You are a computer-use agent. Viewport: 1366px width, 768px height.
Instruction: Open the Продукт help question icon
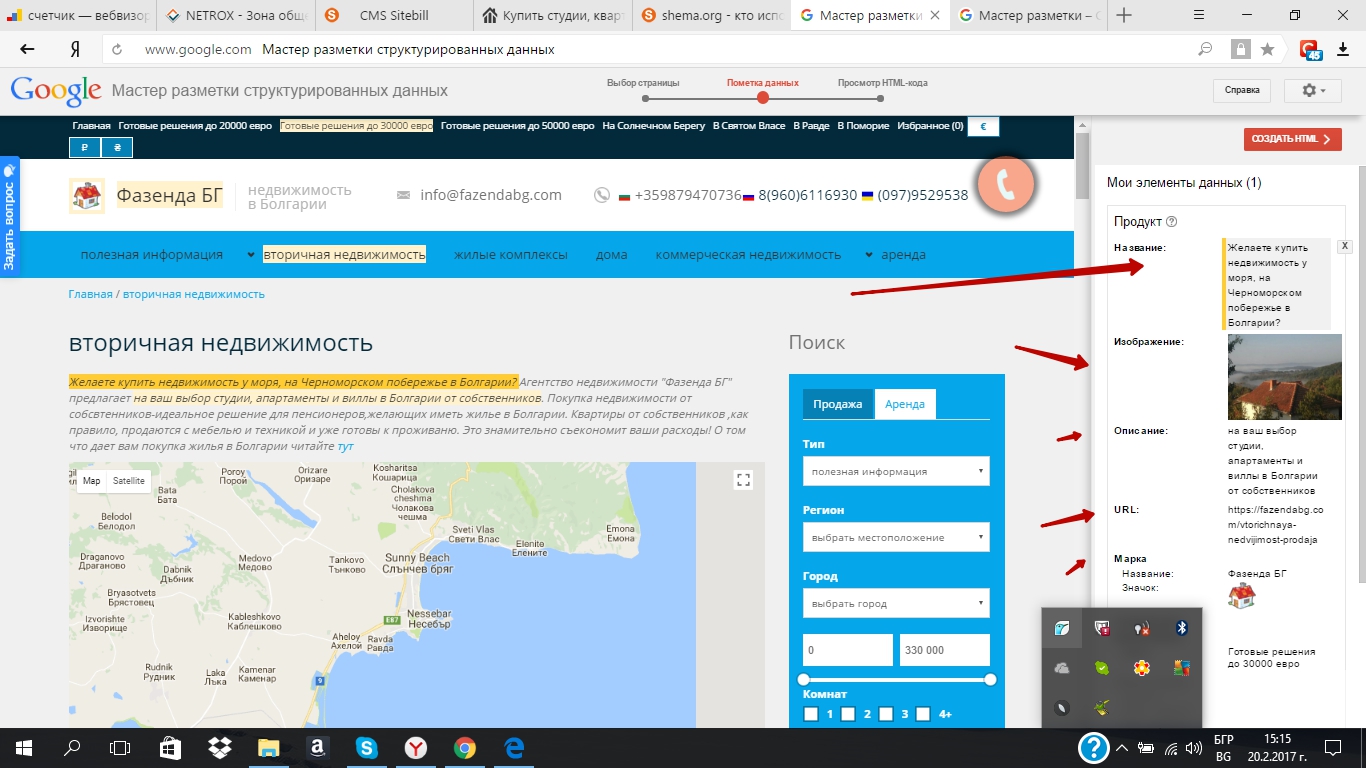[x=1172, y=222]
